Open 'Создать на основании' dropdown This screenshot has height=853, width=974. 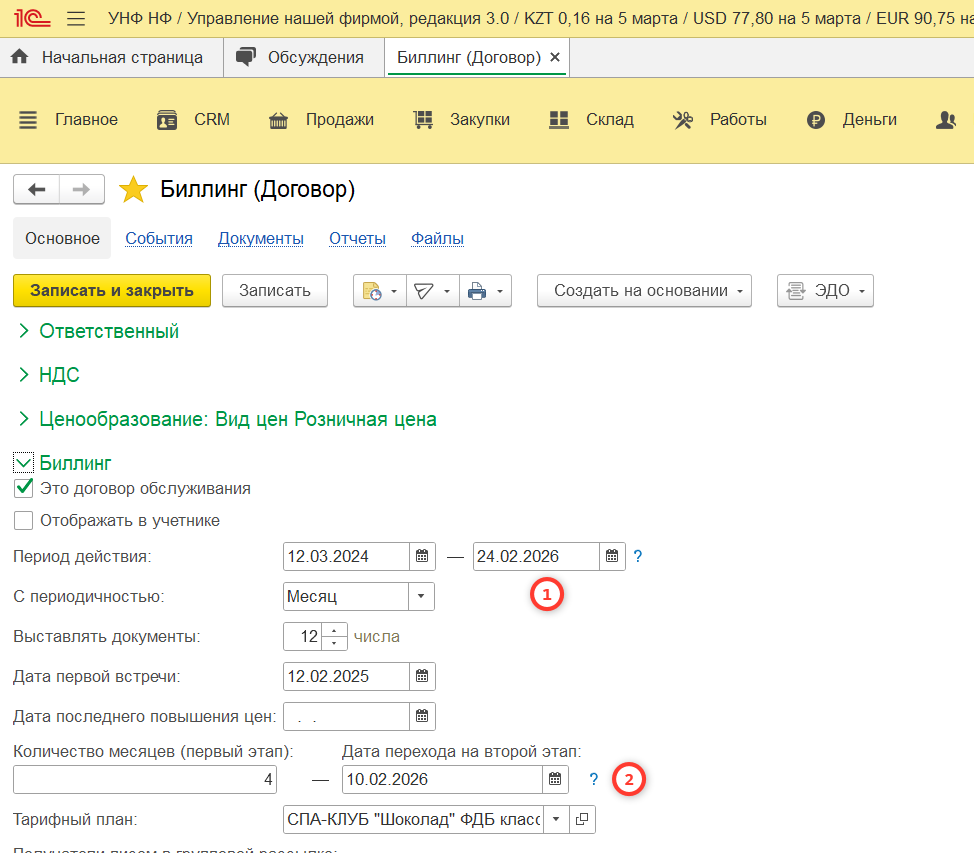(x=644, y=291)
